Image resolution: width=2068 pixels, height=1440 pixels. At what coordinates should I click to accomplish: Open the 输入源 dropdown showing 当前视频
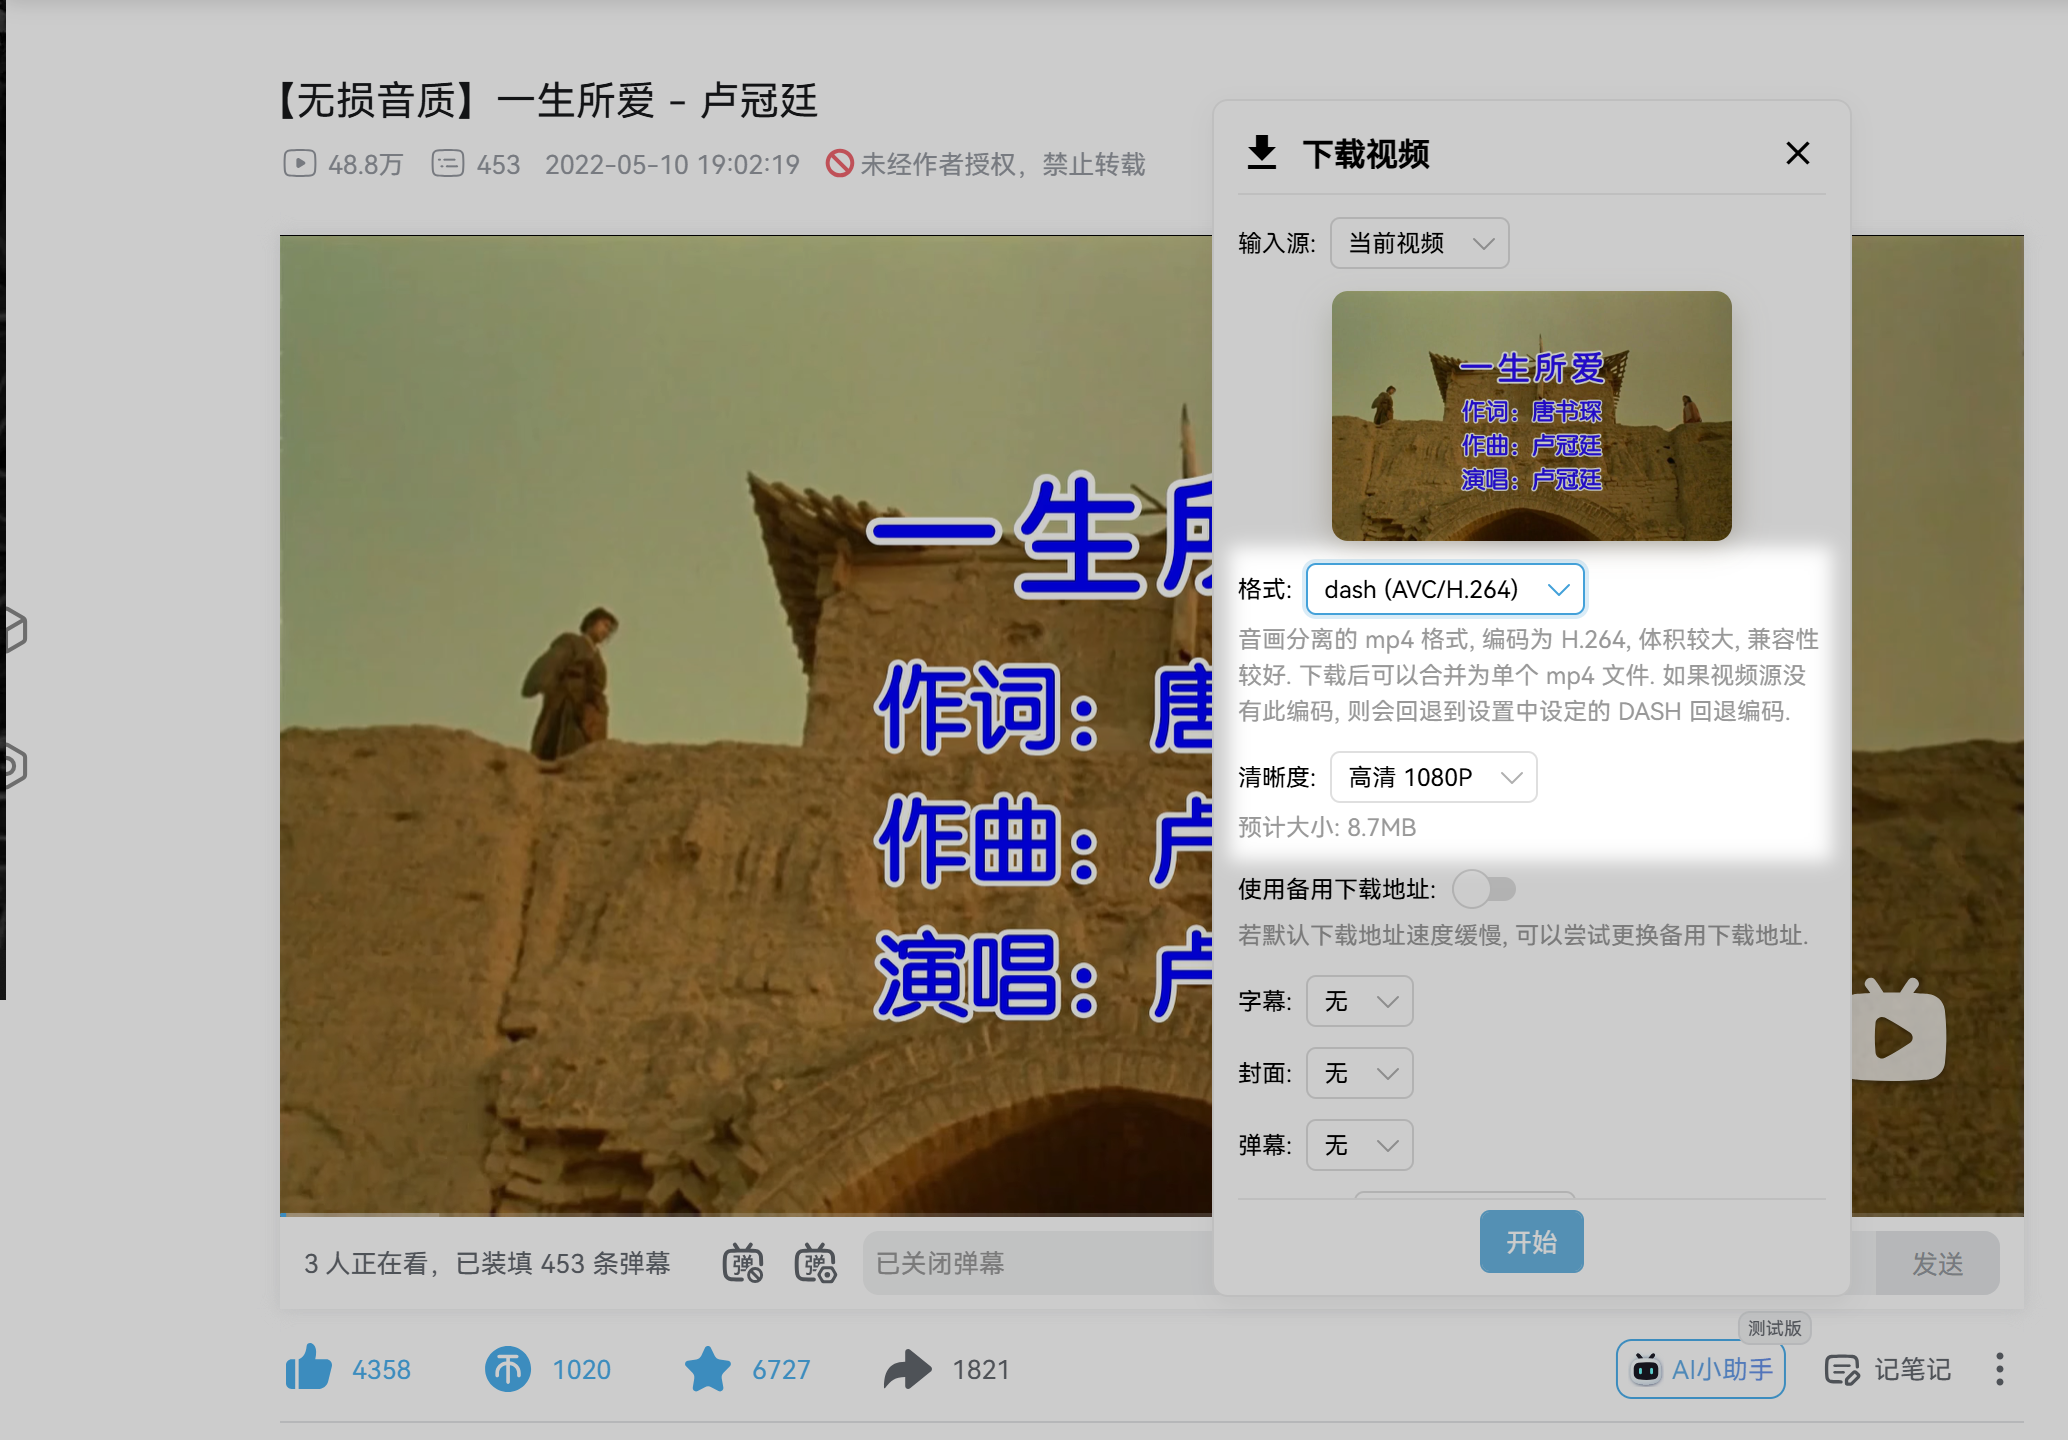[x=1419, y=243]
